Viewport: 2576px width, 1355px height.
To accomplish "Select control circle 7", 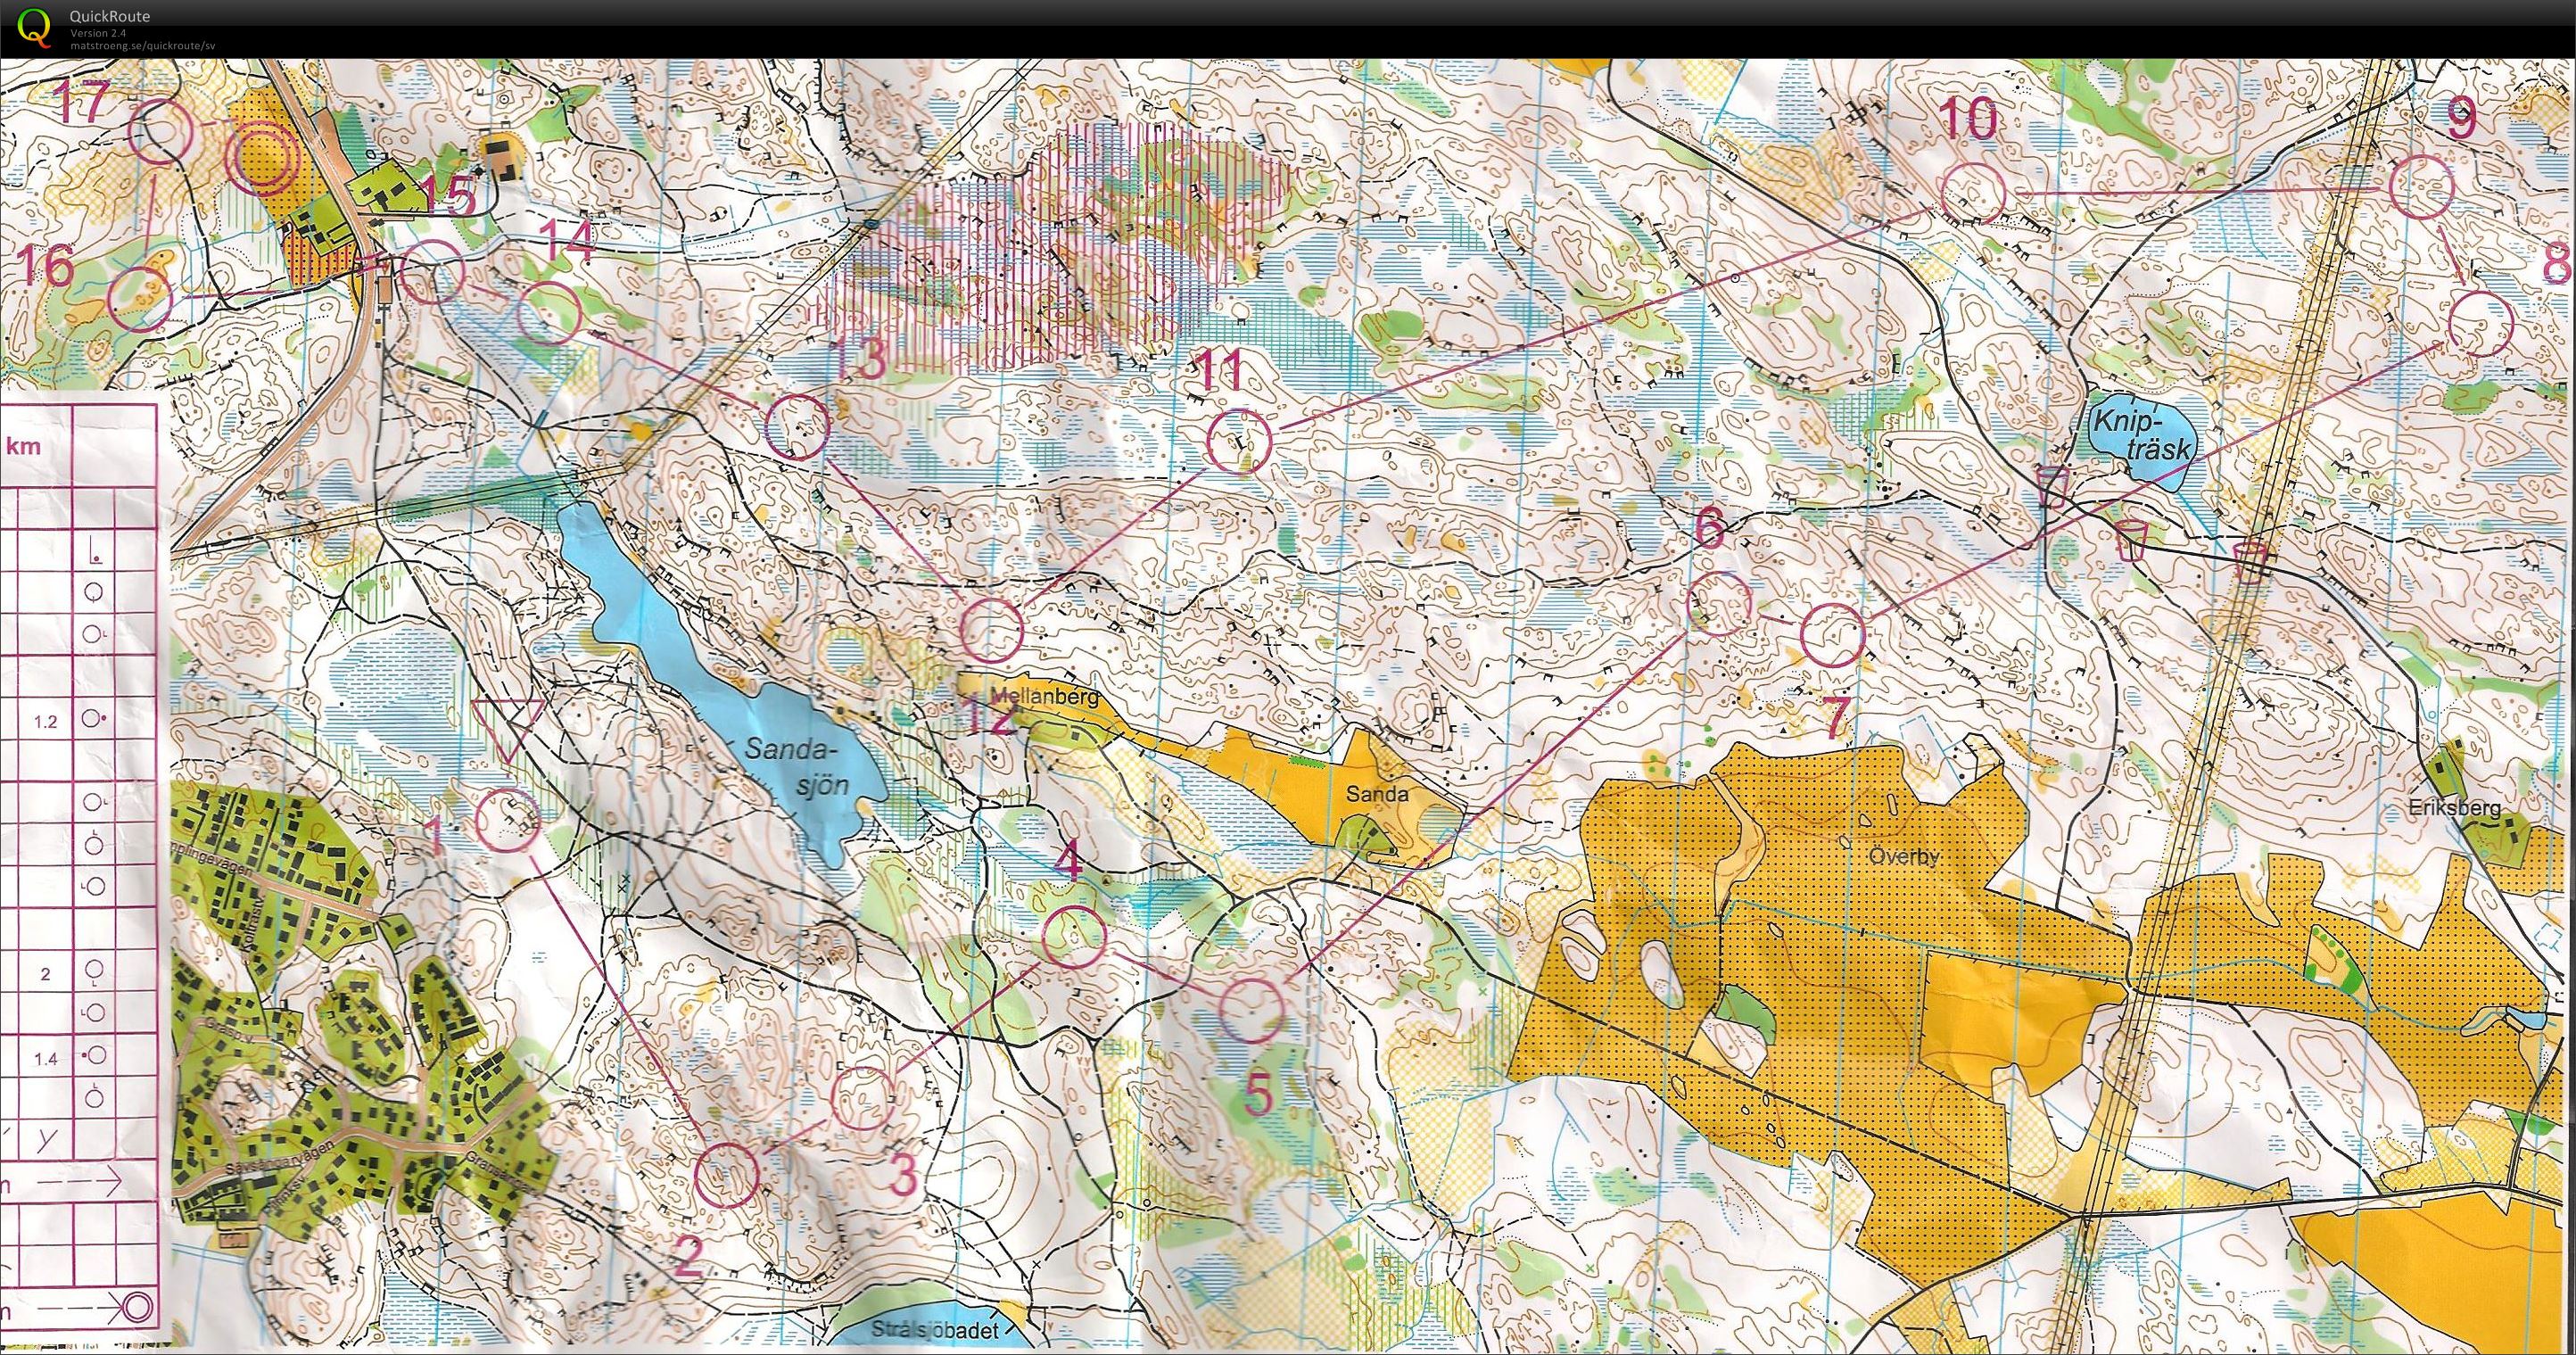I will coord(1833,635).
